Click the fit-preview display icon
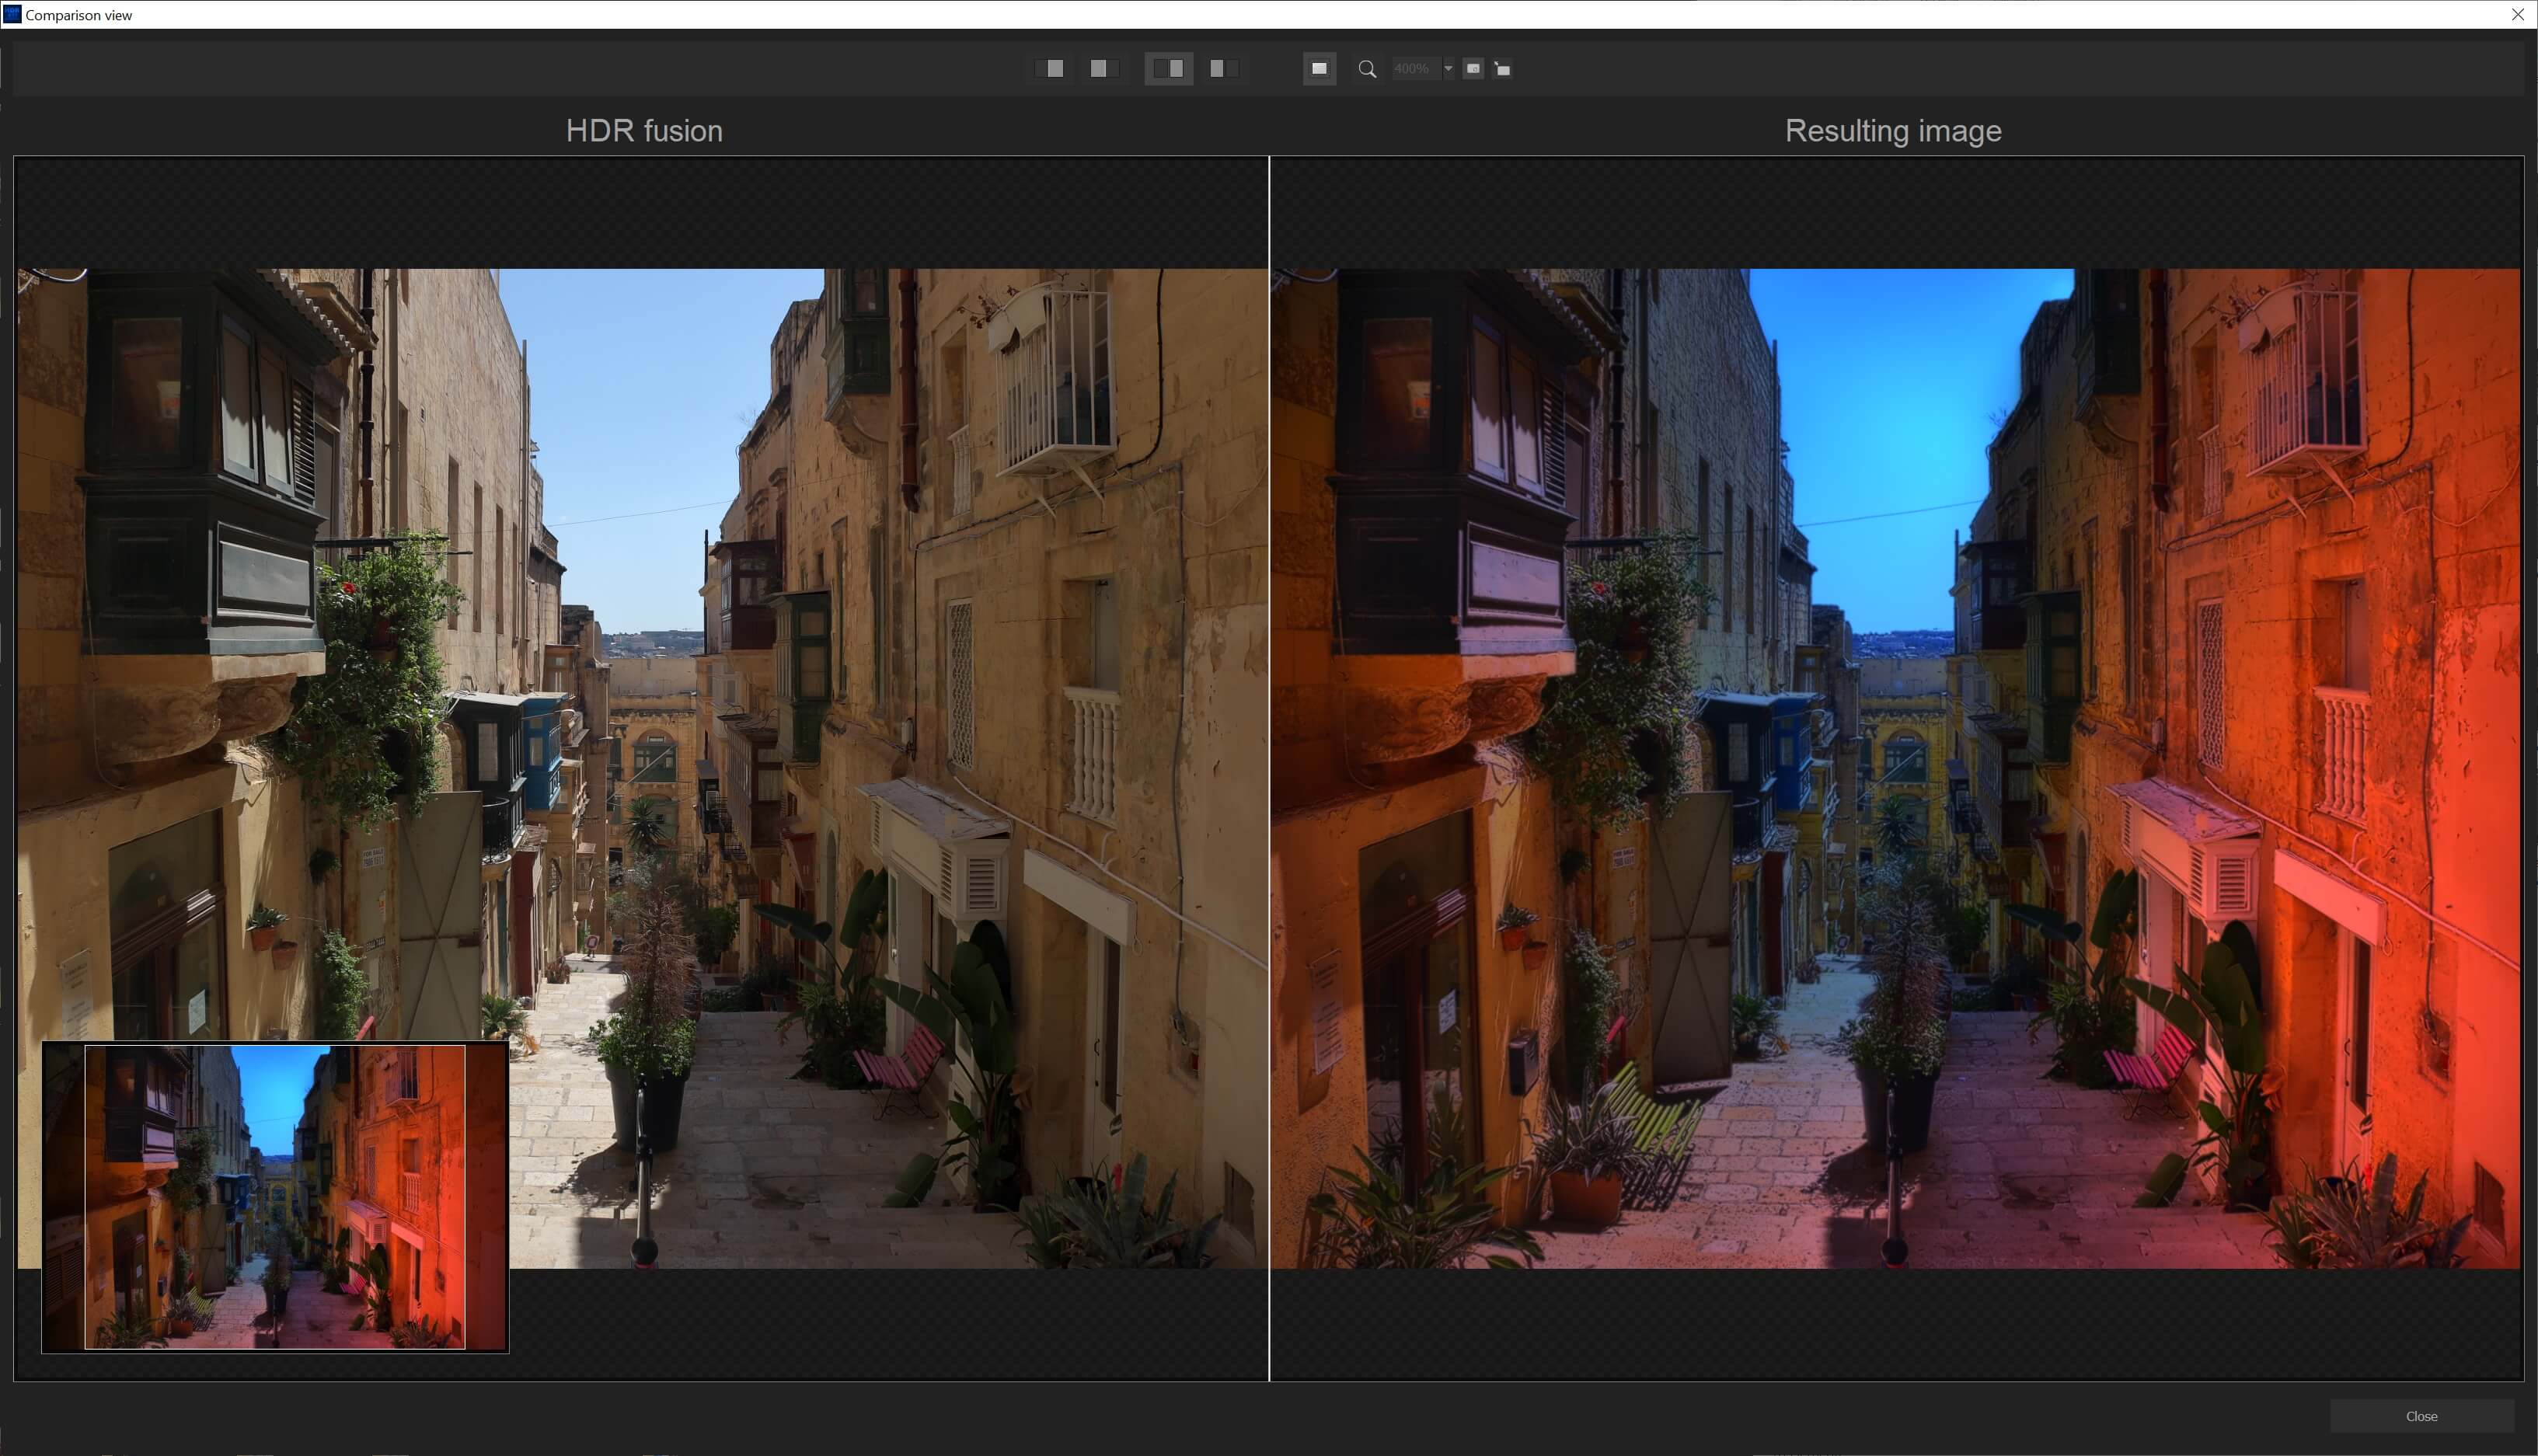Screen dimensions: 2538x1456 coord(1319,68)
